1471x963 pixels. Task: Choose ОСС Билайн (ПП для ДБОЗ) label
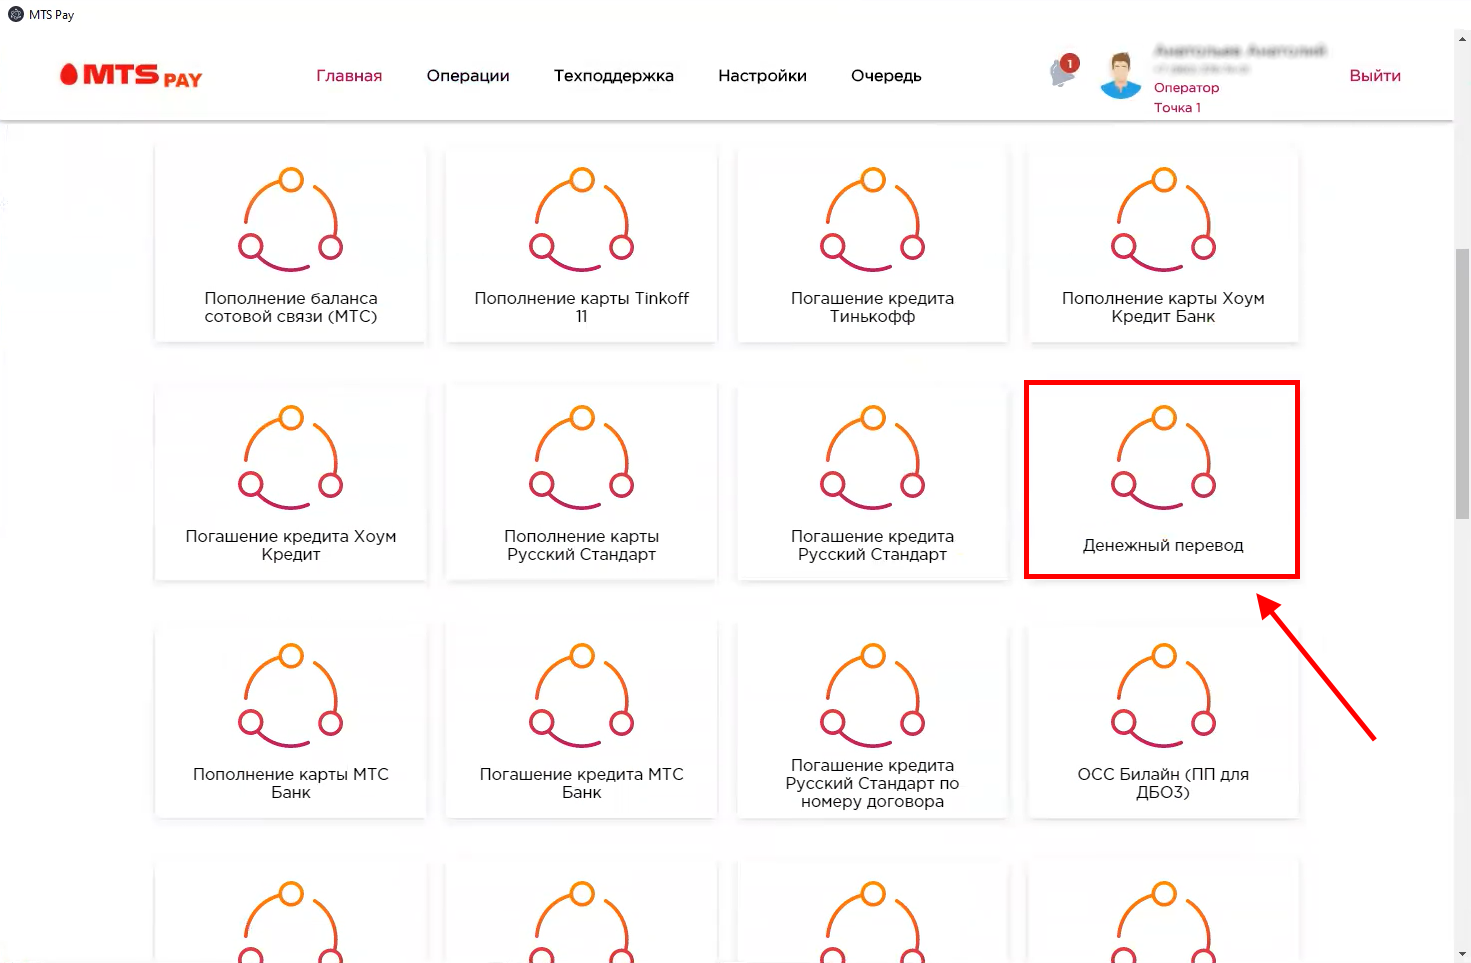[1163, 783]
